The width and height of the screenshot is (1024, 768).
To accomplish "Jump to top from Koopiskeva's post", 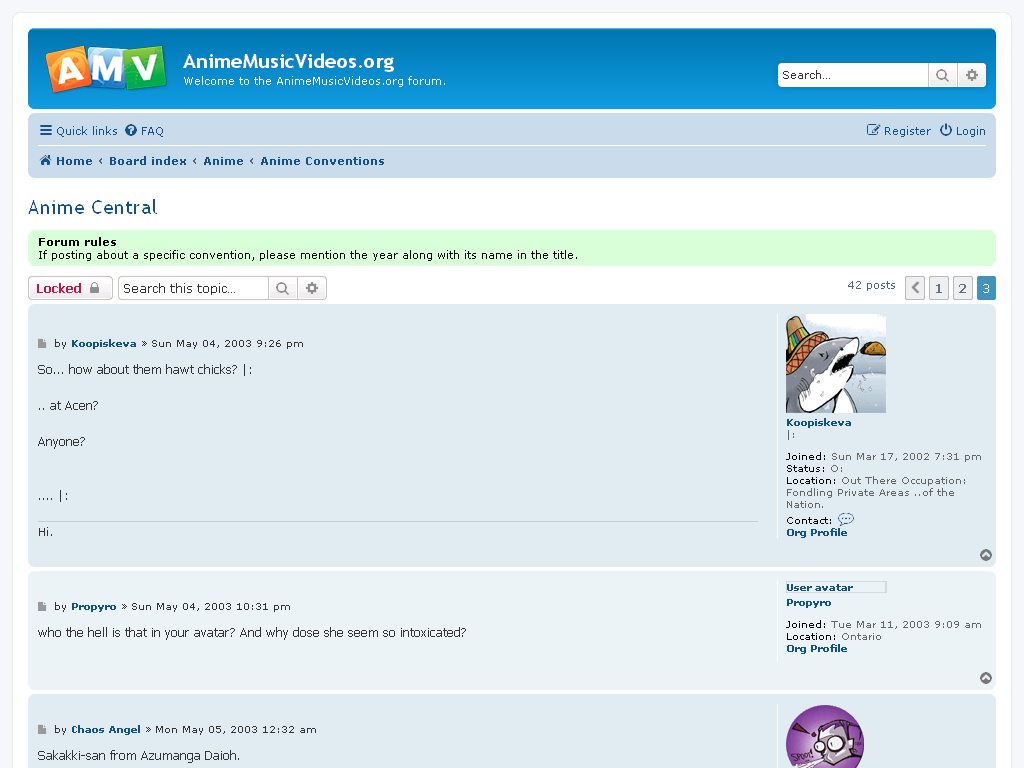I will 986,555.
